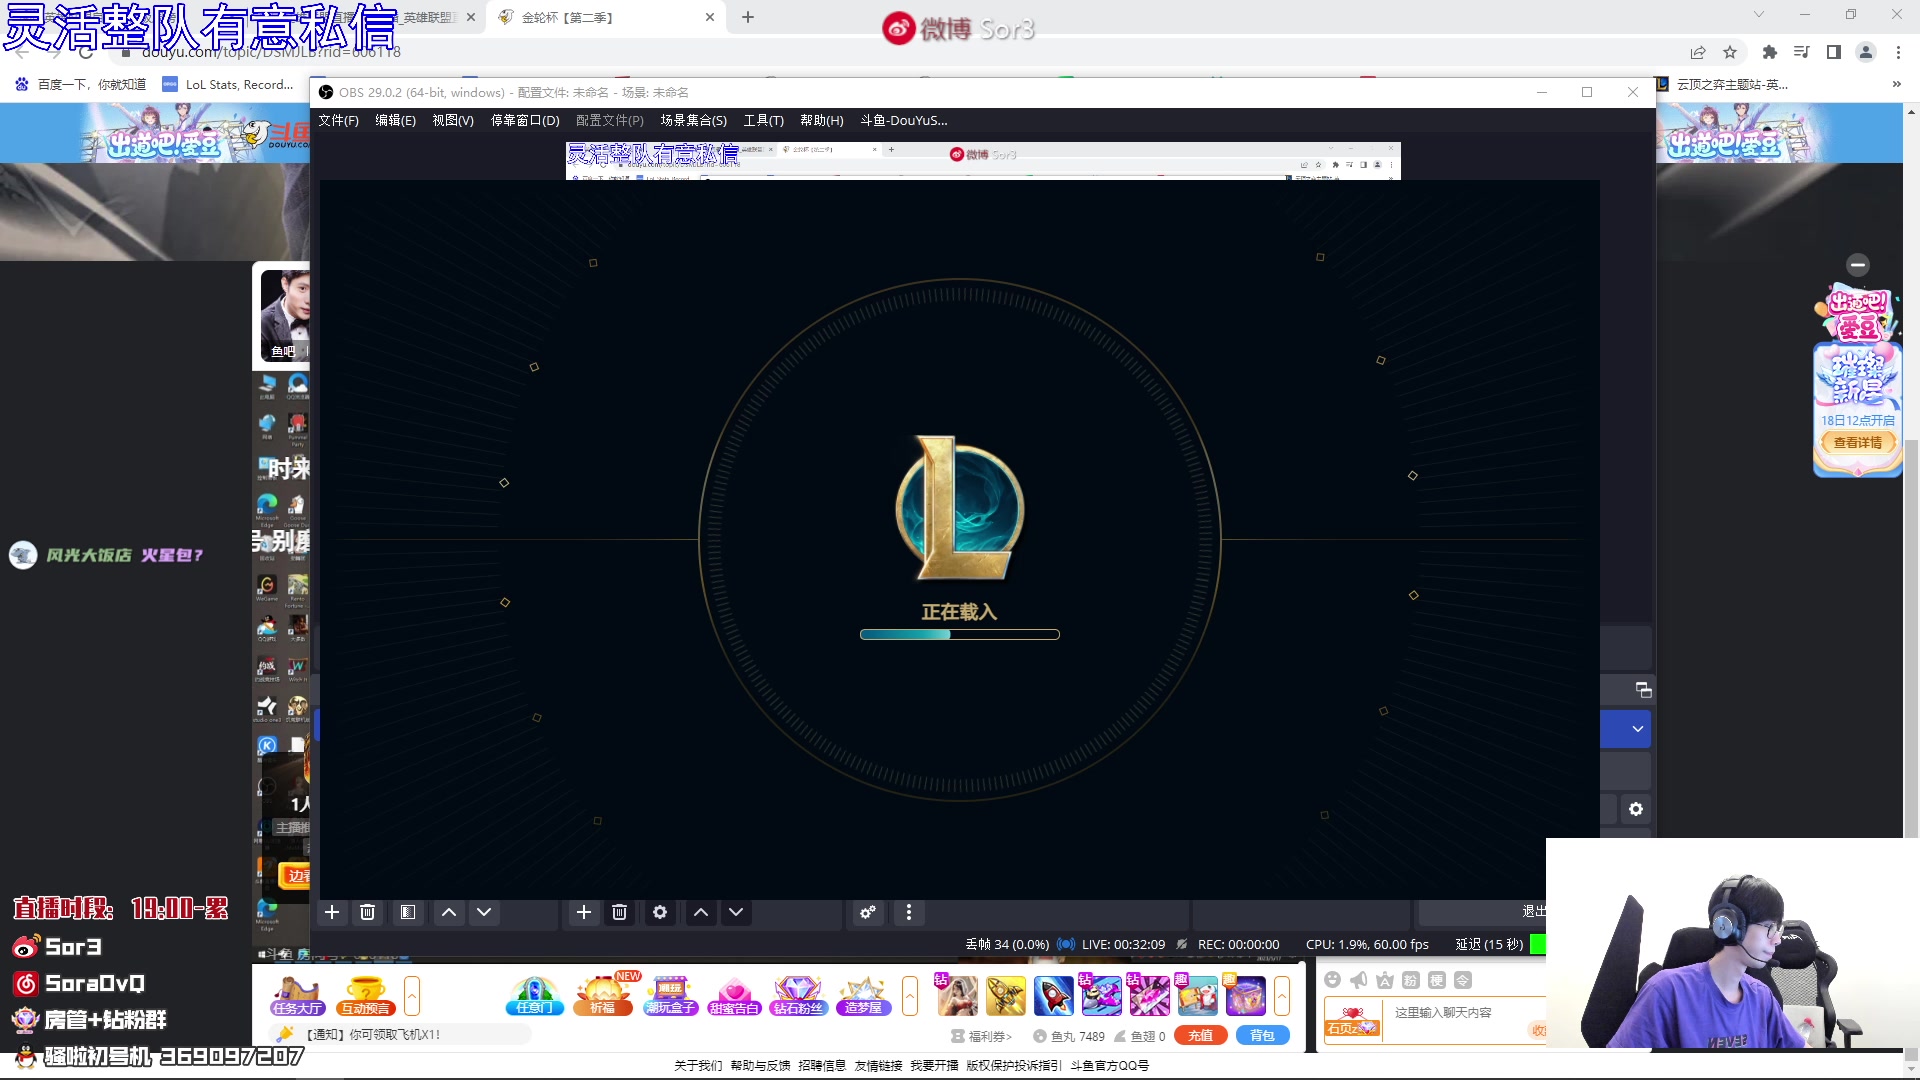Open 福利券 coupon link
This screenshot has width=1920, height=1080.
982,1036
